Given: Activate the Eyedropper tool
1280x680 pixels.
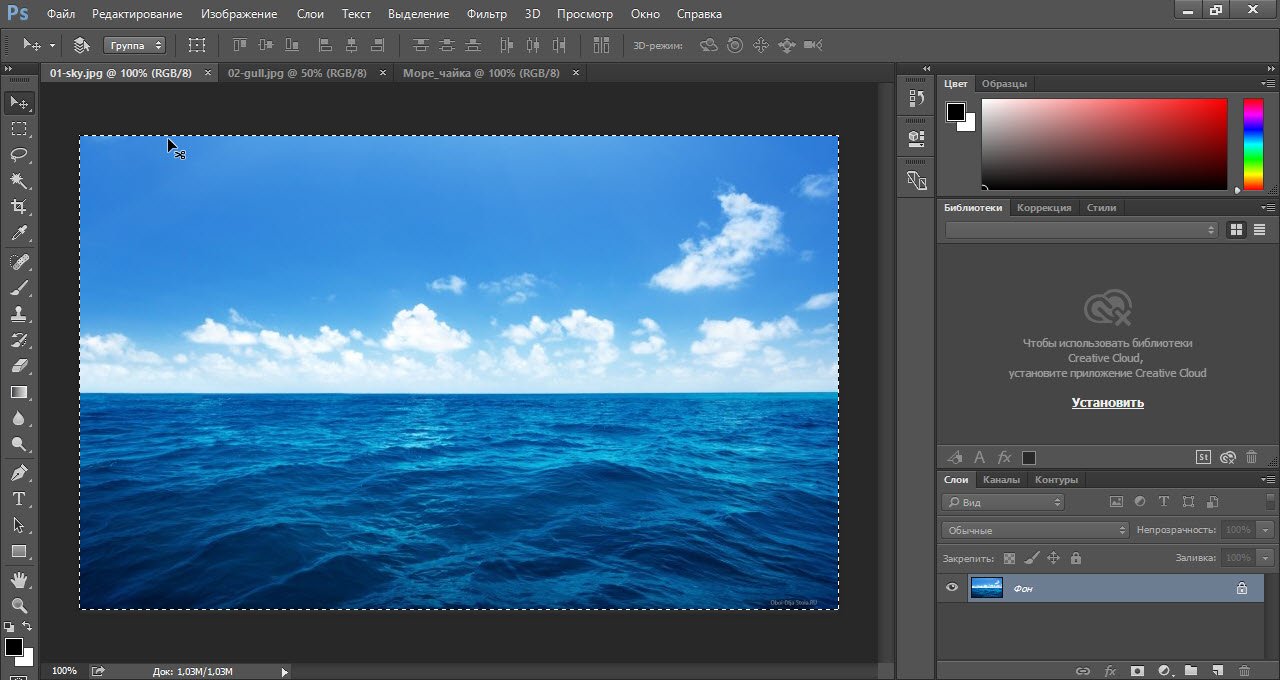Looking at the screenshot, I should click(19, 234).
